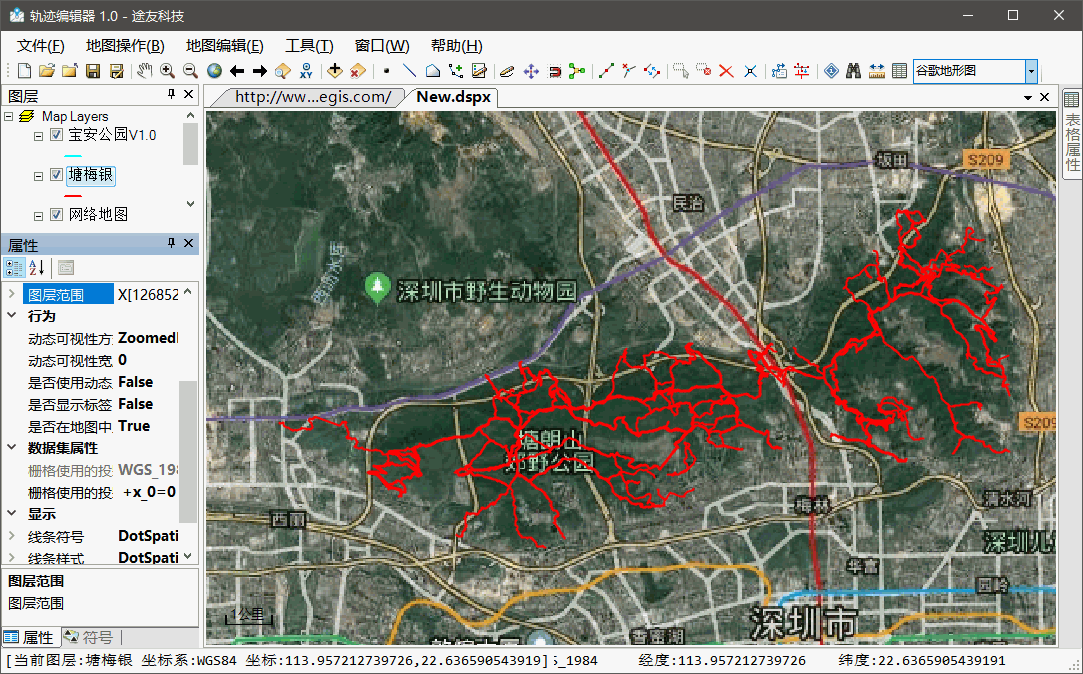Select the draw line tool
Image resolution: width=1083 pixels, height=674 pixels.
click(x=409, y=71)
